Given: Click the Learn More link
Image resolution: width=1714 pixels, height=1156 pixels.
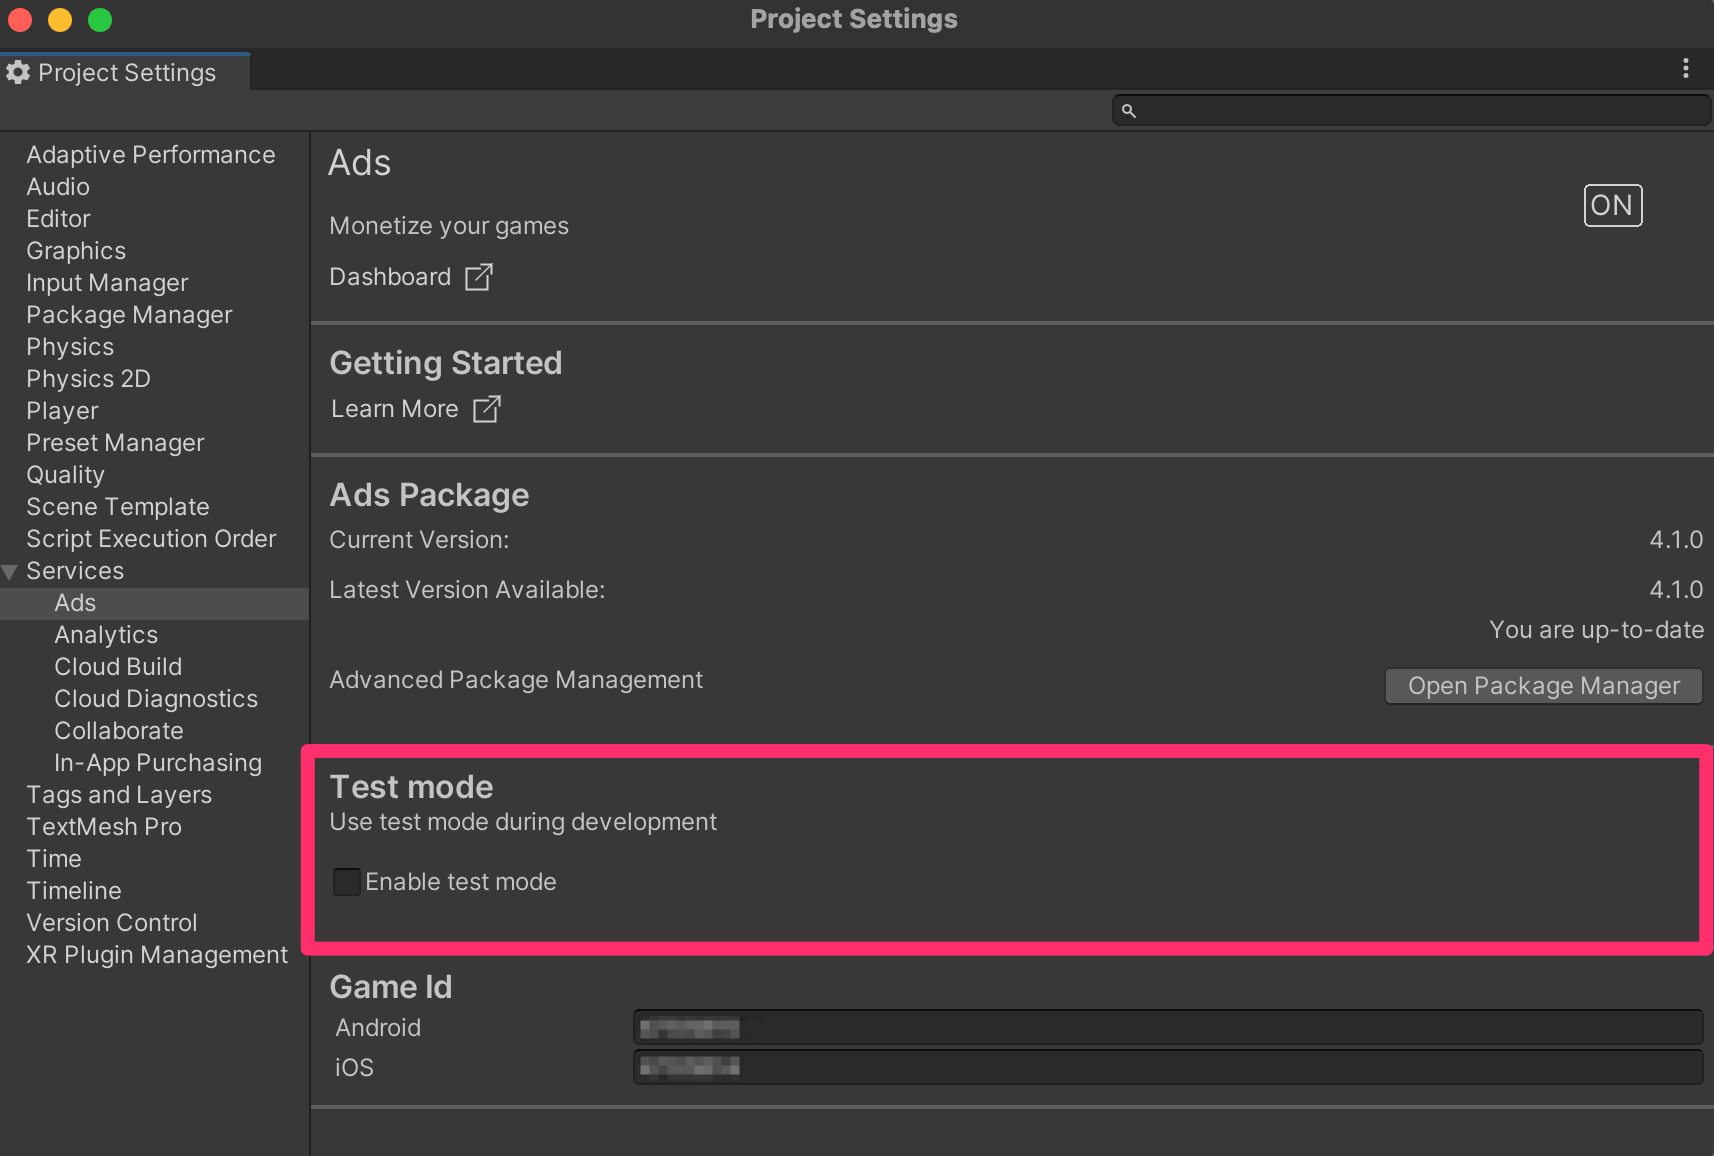Looking at the screenshot, I should pyautogui.click(x=395, y=409).
